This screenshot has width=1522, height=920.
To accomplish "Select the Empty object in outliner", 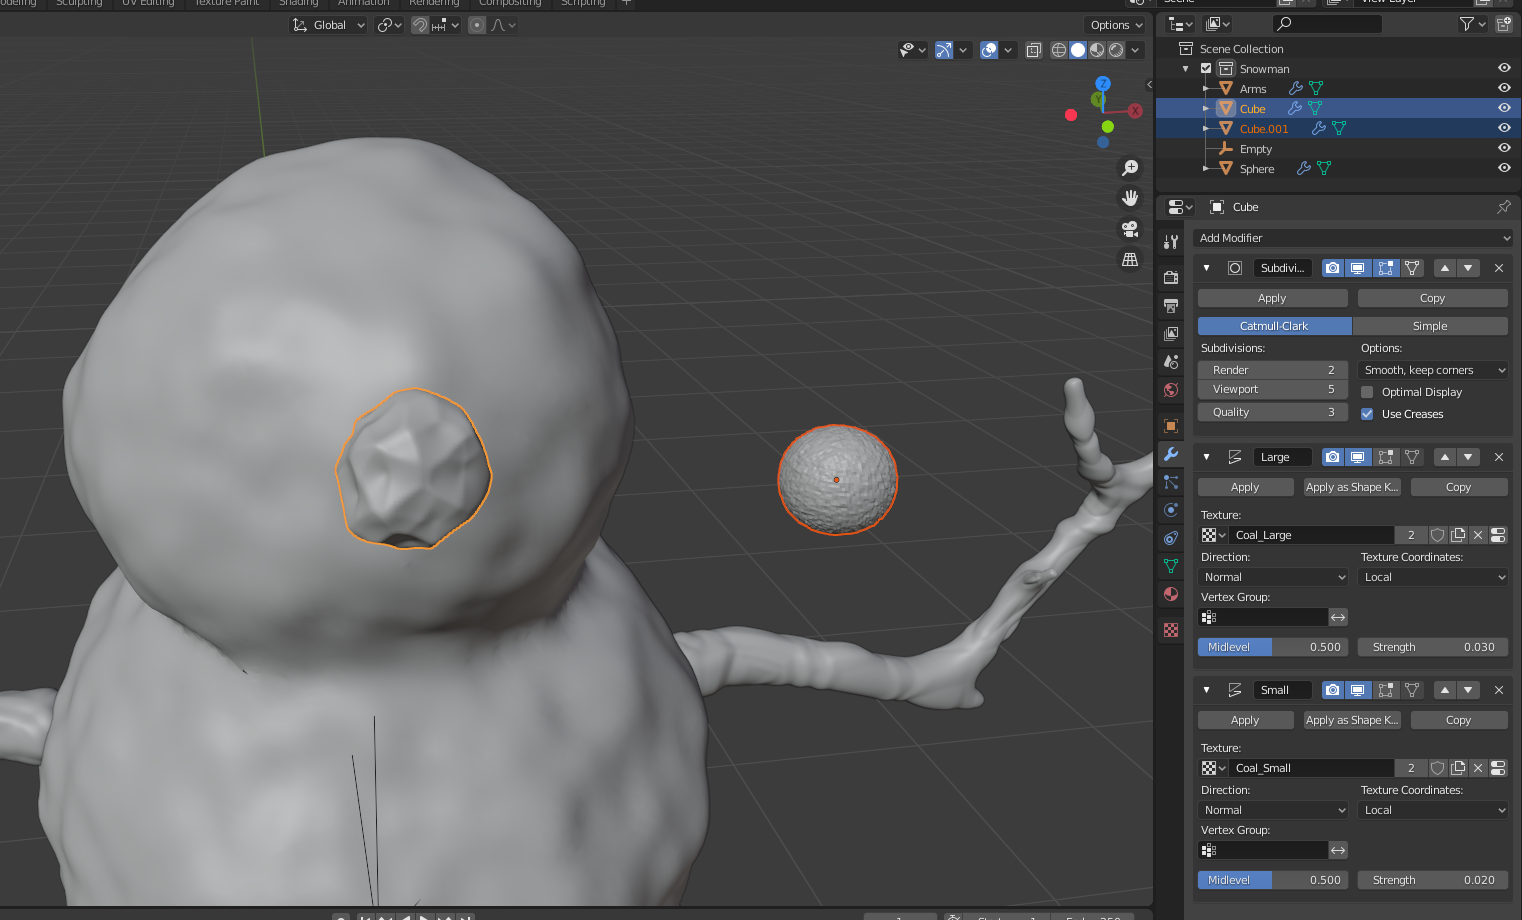I will tap(1256, 149).
